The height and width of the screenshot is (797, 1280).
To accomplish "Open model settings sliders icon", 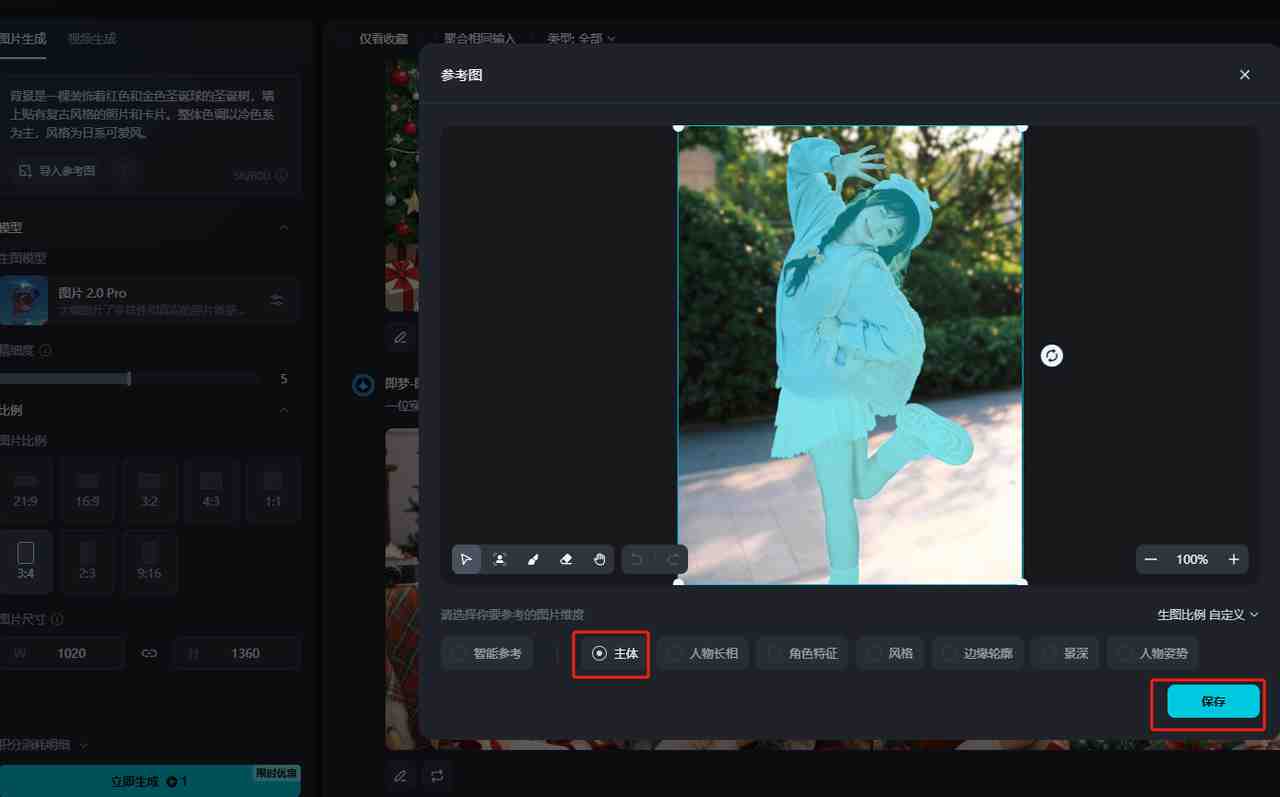I will 277,300.
